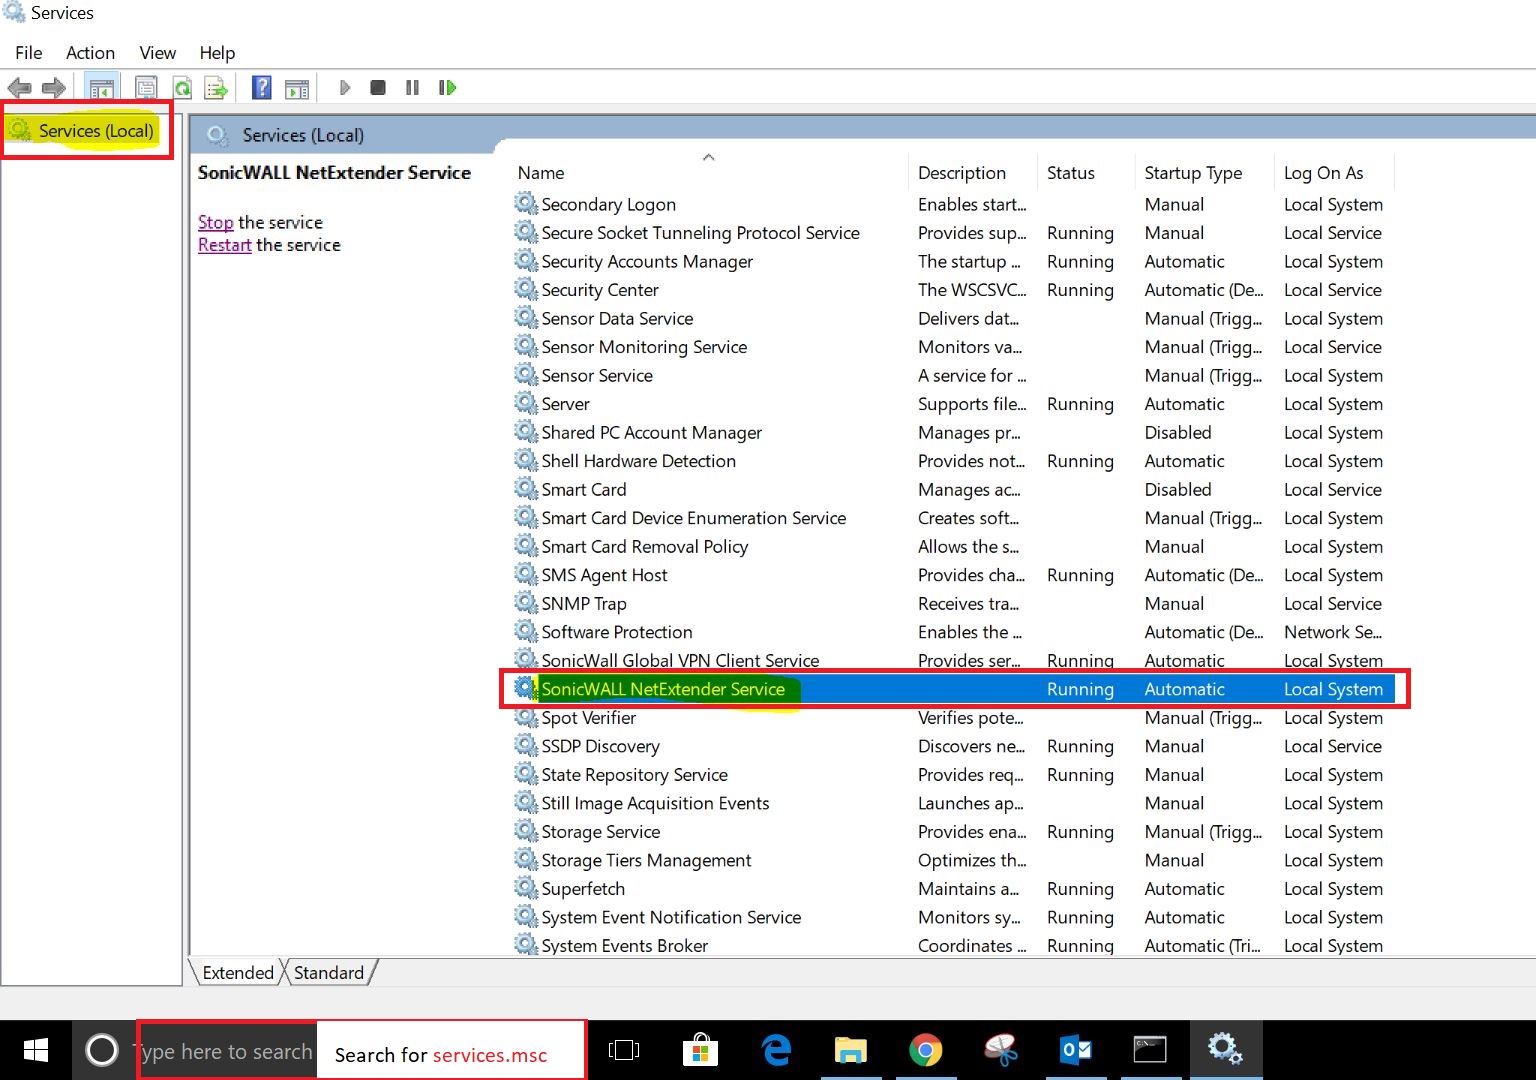
Task: Open the Properties toolbar icon
Action: pos(146,88)
